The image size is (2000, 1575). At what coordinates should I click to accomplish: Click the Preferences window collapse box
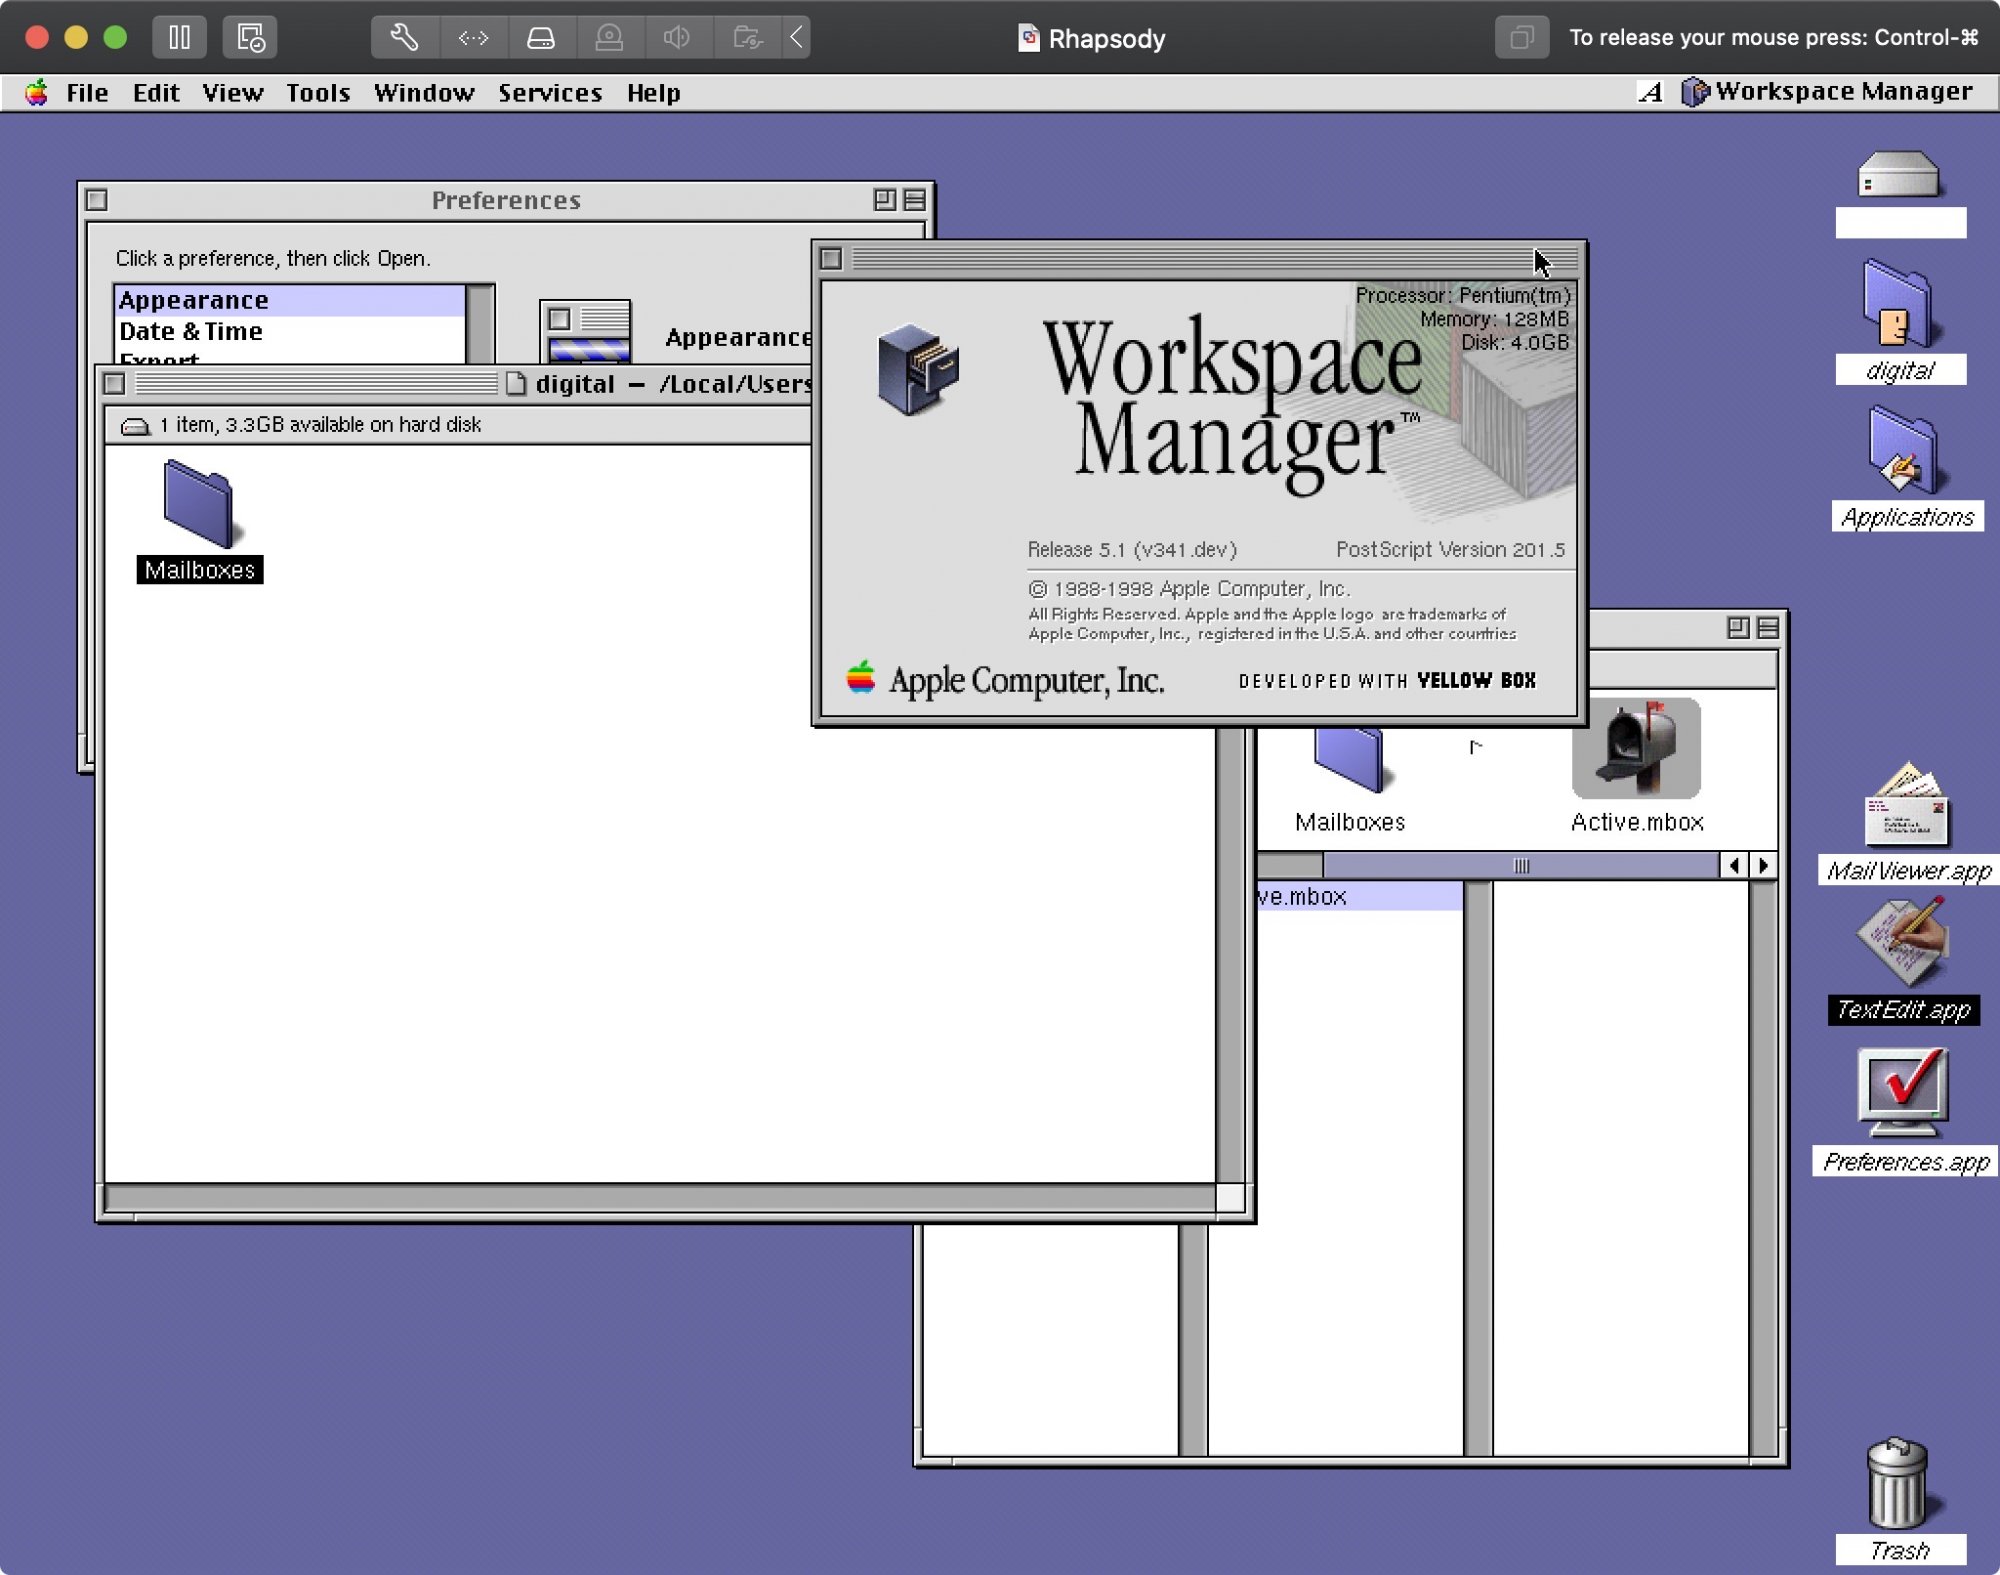914,200
